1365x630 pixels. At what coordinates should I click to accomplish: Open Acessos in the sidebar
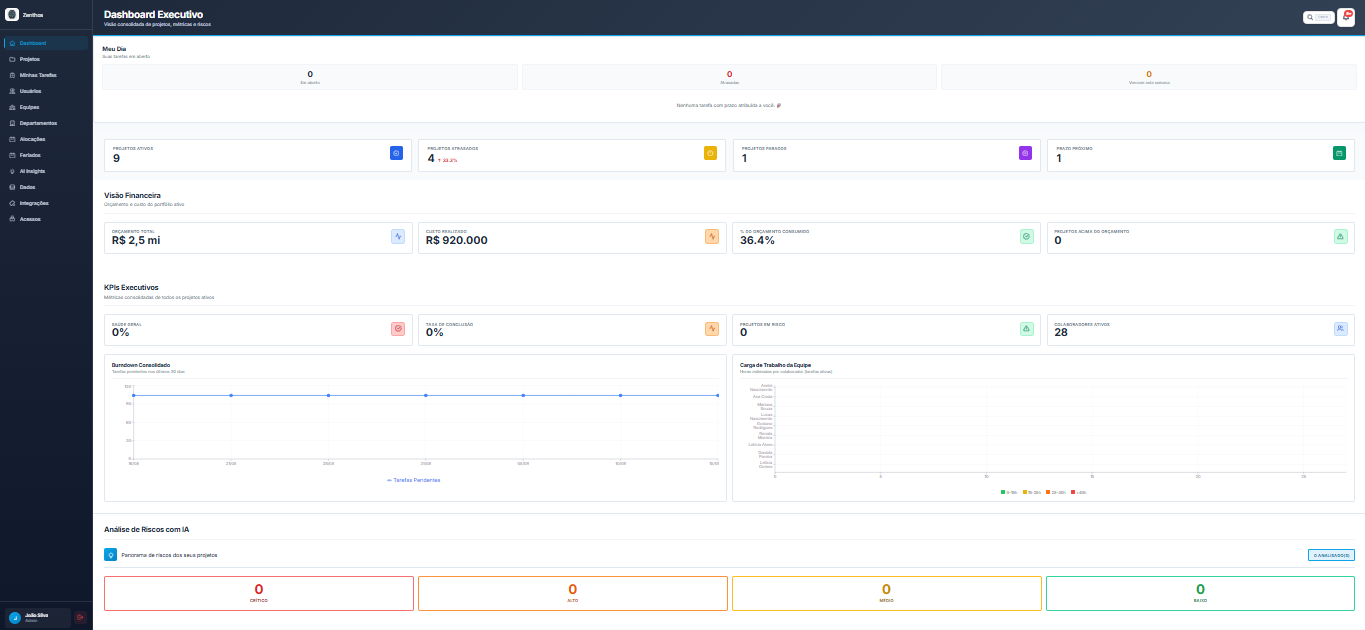click(46, 218)
